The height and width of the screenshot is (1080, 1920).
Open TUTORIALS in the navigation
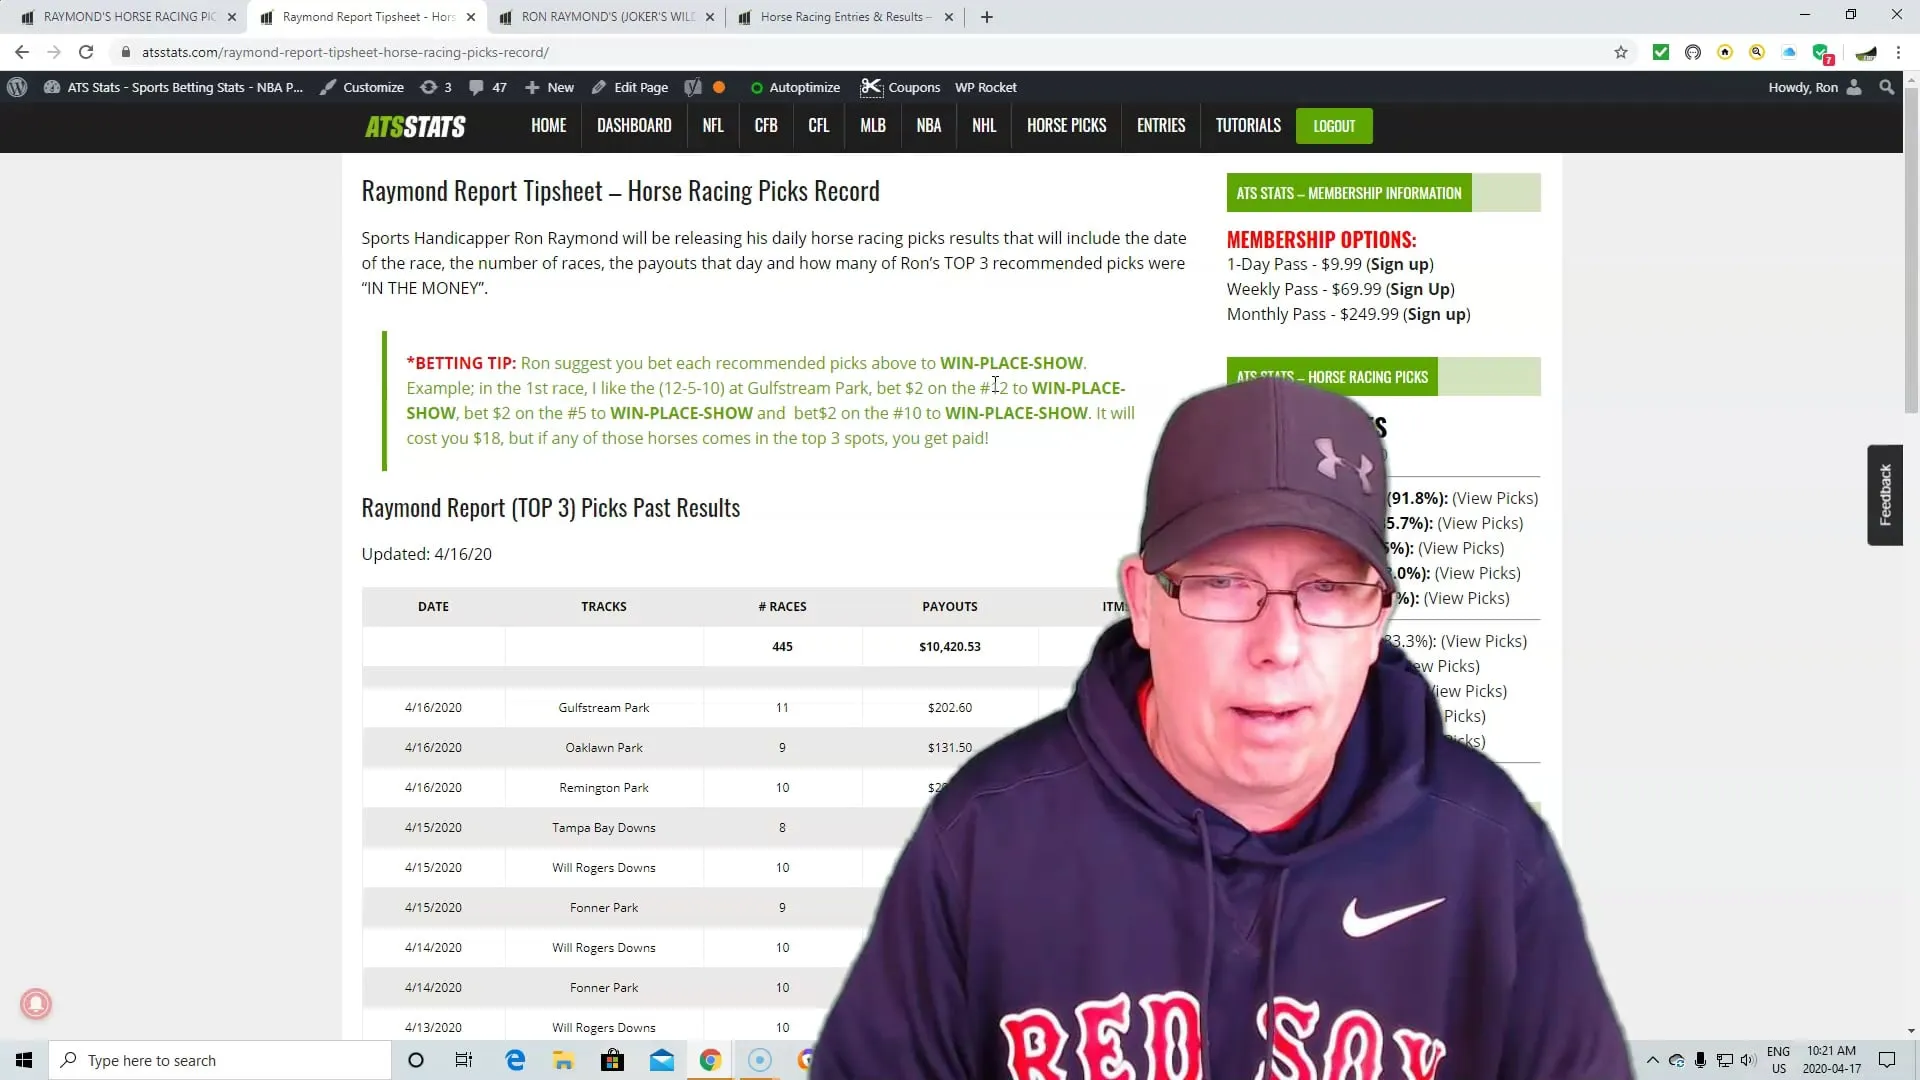[x=1248, y=126]
